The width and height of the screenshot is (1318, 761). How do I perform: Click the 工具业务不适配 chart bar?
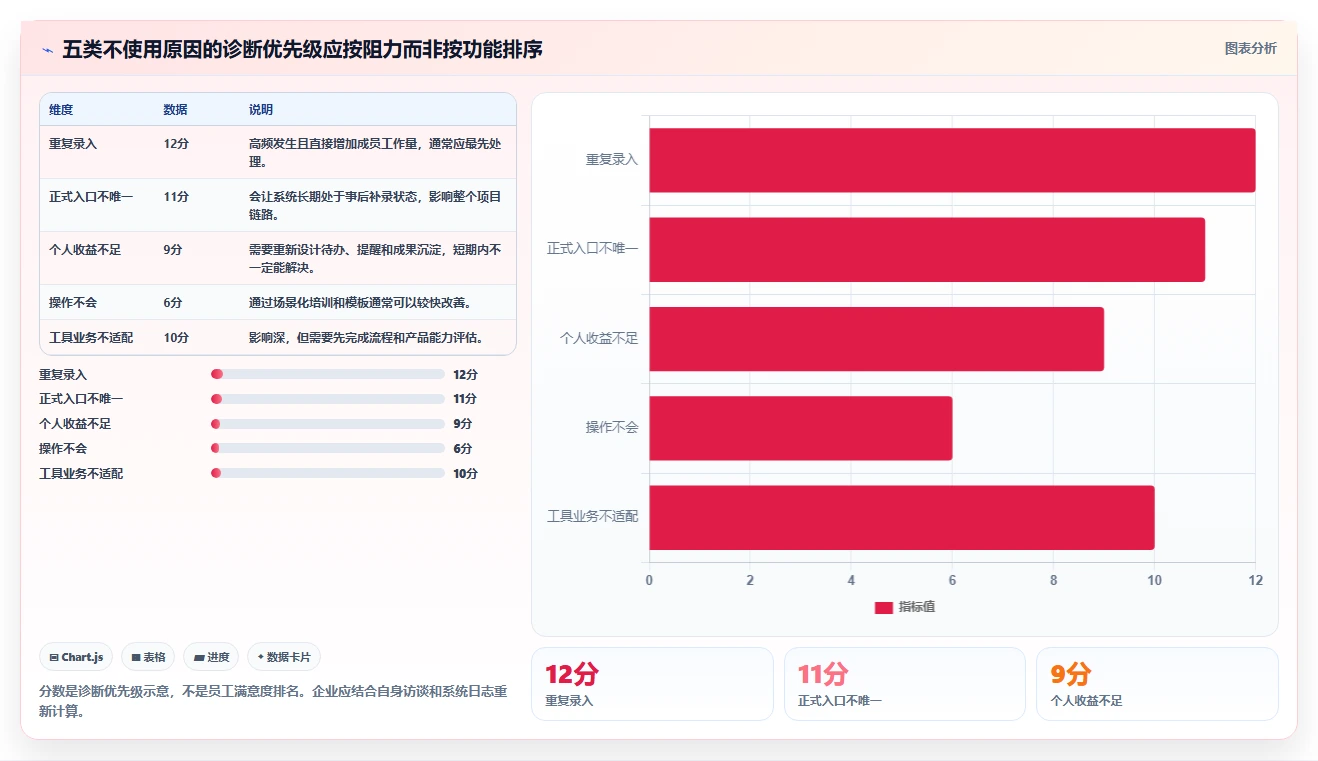click(x=902, y=517)
